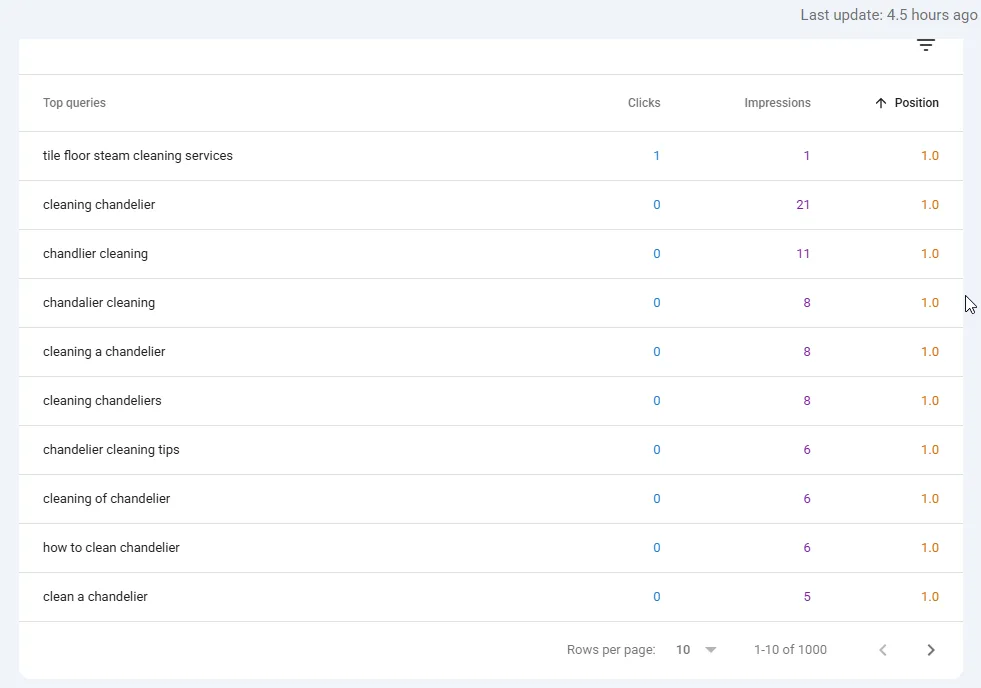Click impressions value 21 for cleaning chandelier

point(803,205)
